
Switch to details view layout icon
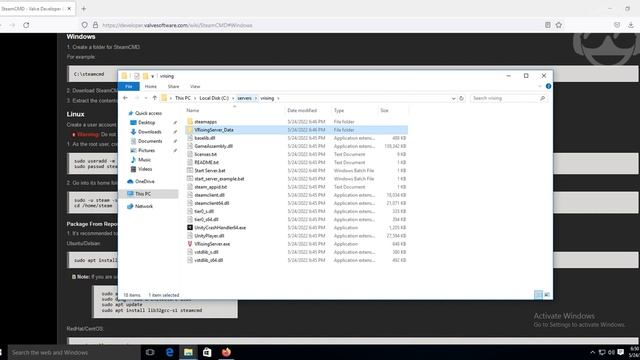click(538, 295)
